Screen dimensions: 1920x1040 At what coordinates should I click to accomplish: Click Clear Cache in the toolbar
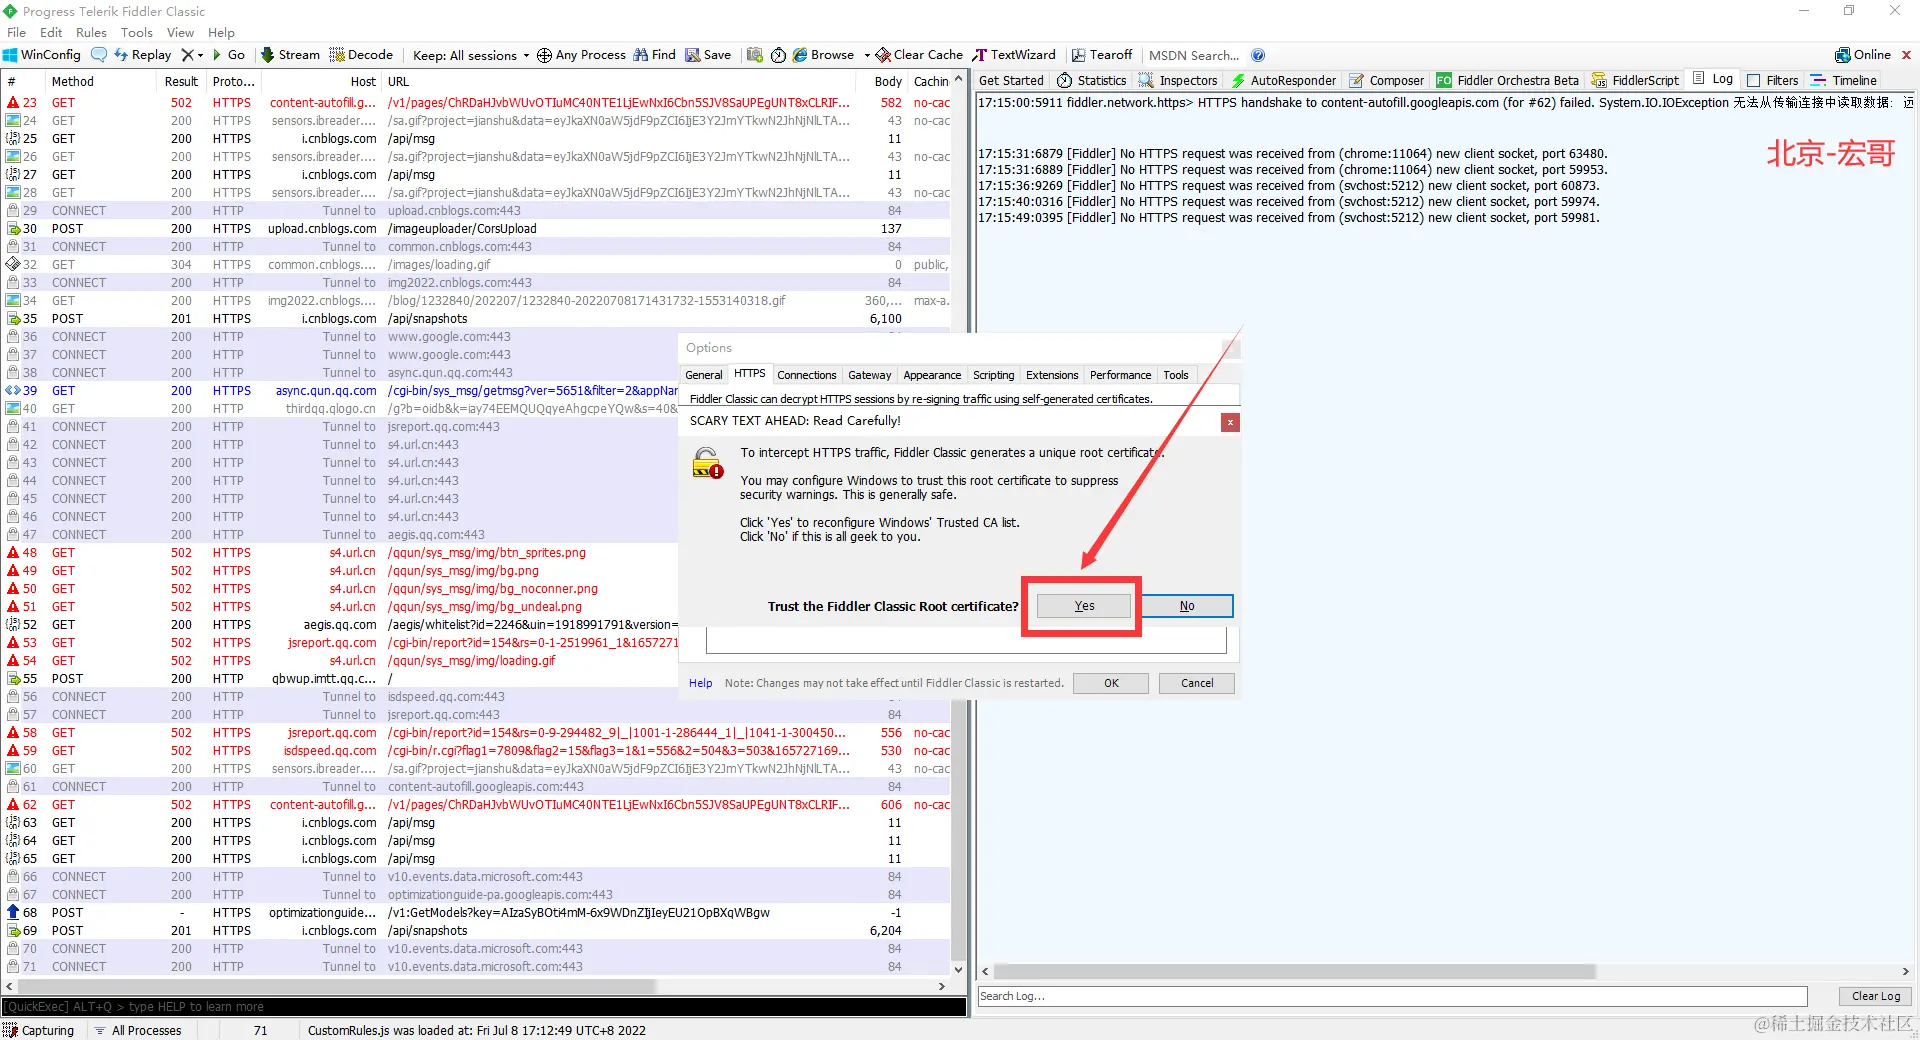click(x=919, y=55)
